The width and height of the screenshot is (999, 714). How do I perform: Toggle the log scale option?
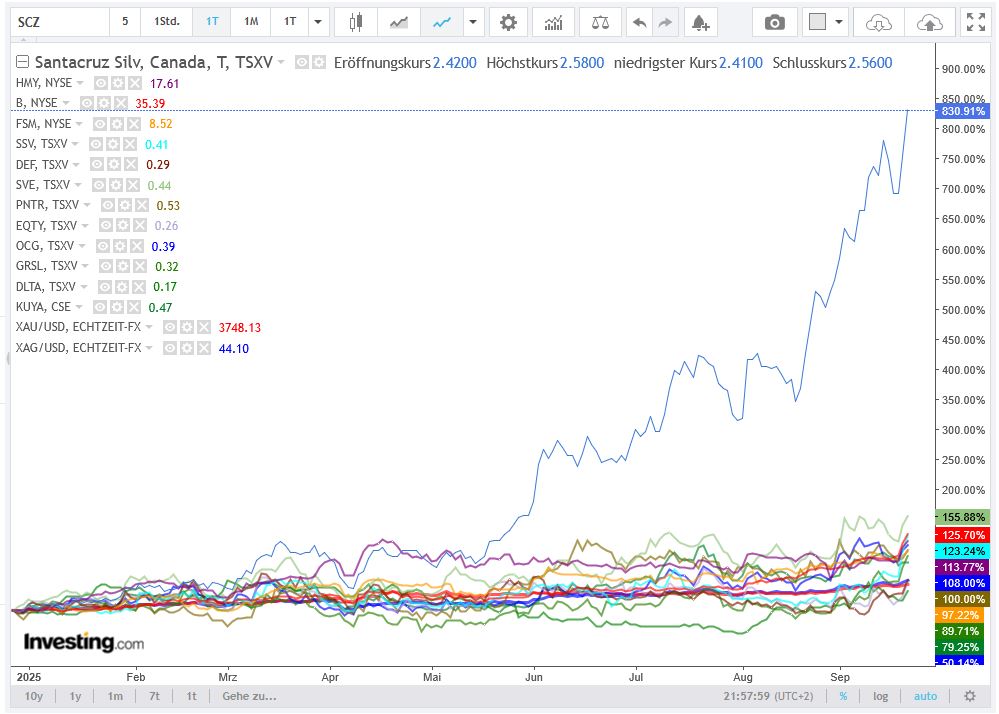coord(880,696)
